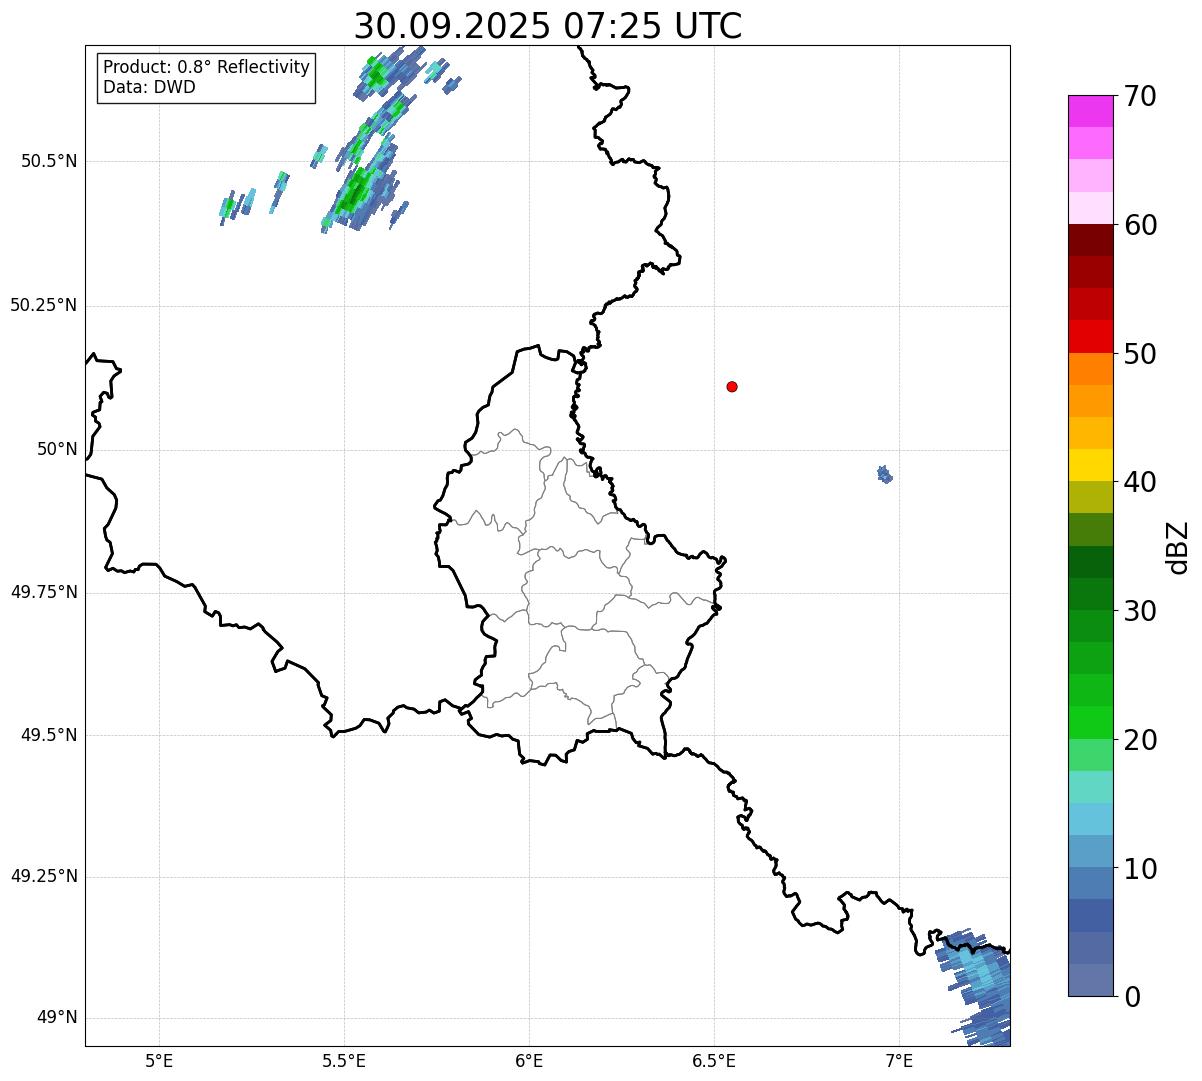The width and height of the screenshot is (1202, 1081).
Task: Click the "Data: DWD" text
Action: tap(149, 87)
